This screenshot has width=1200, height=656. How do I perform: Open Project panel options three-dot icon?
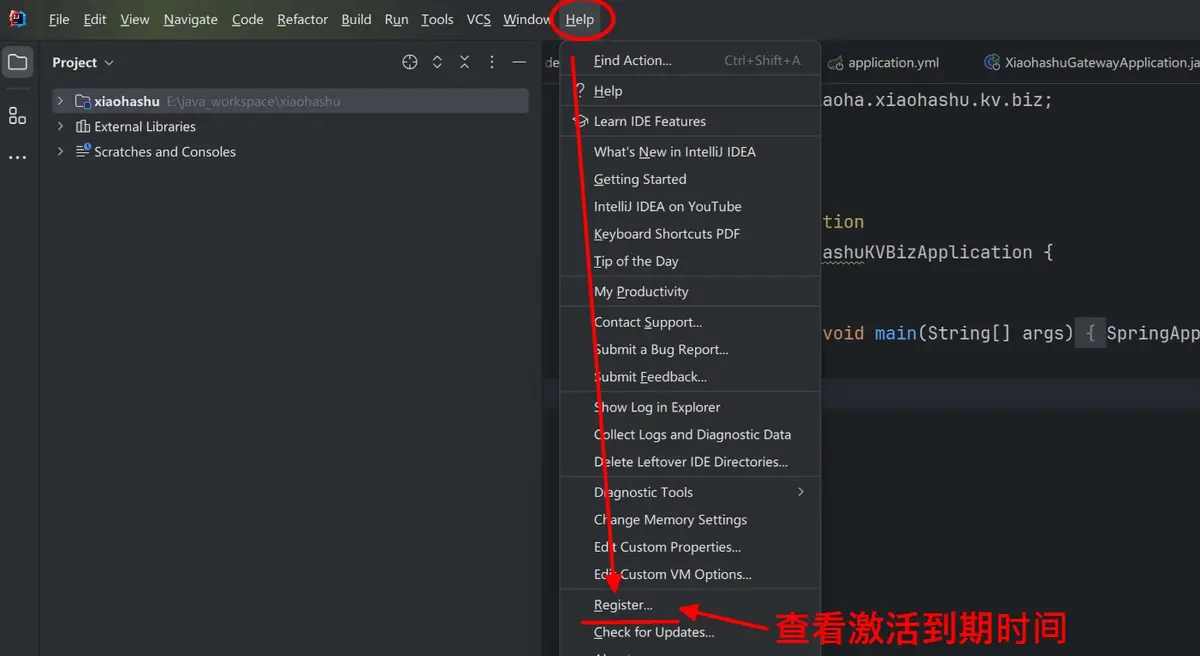(491, 62)
